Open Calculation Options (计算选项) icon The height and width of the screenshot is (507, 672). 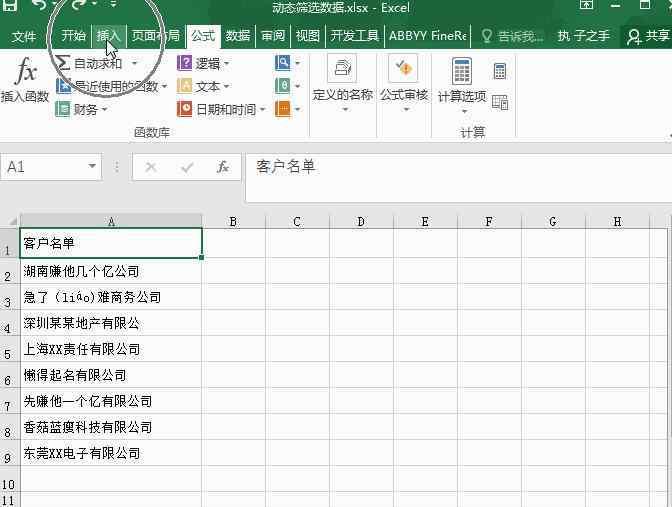(x=462, y=71)
